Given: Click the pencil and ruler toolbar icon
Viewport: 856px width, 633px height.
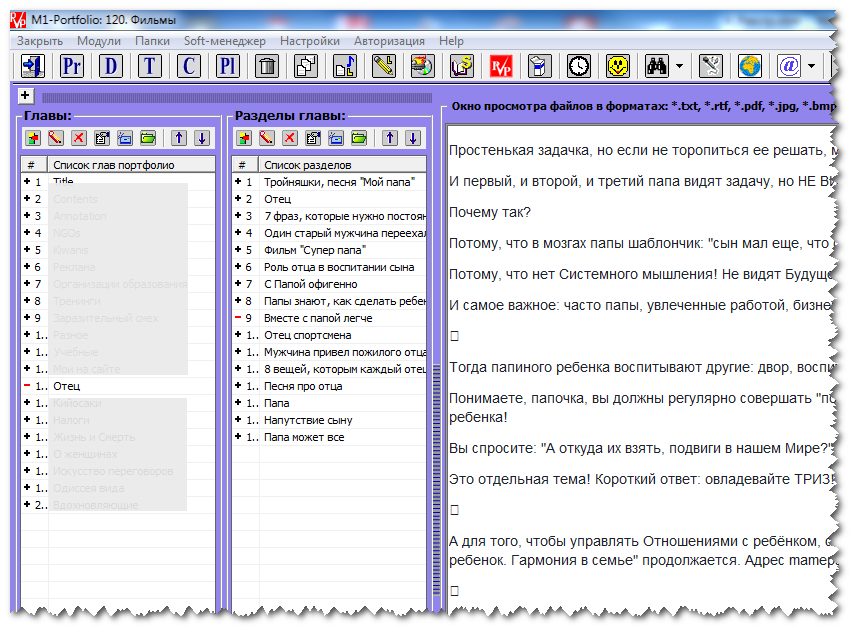Looking at the screenshot, I should point(384,67).
